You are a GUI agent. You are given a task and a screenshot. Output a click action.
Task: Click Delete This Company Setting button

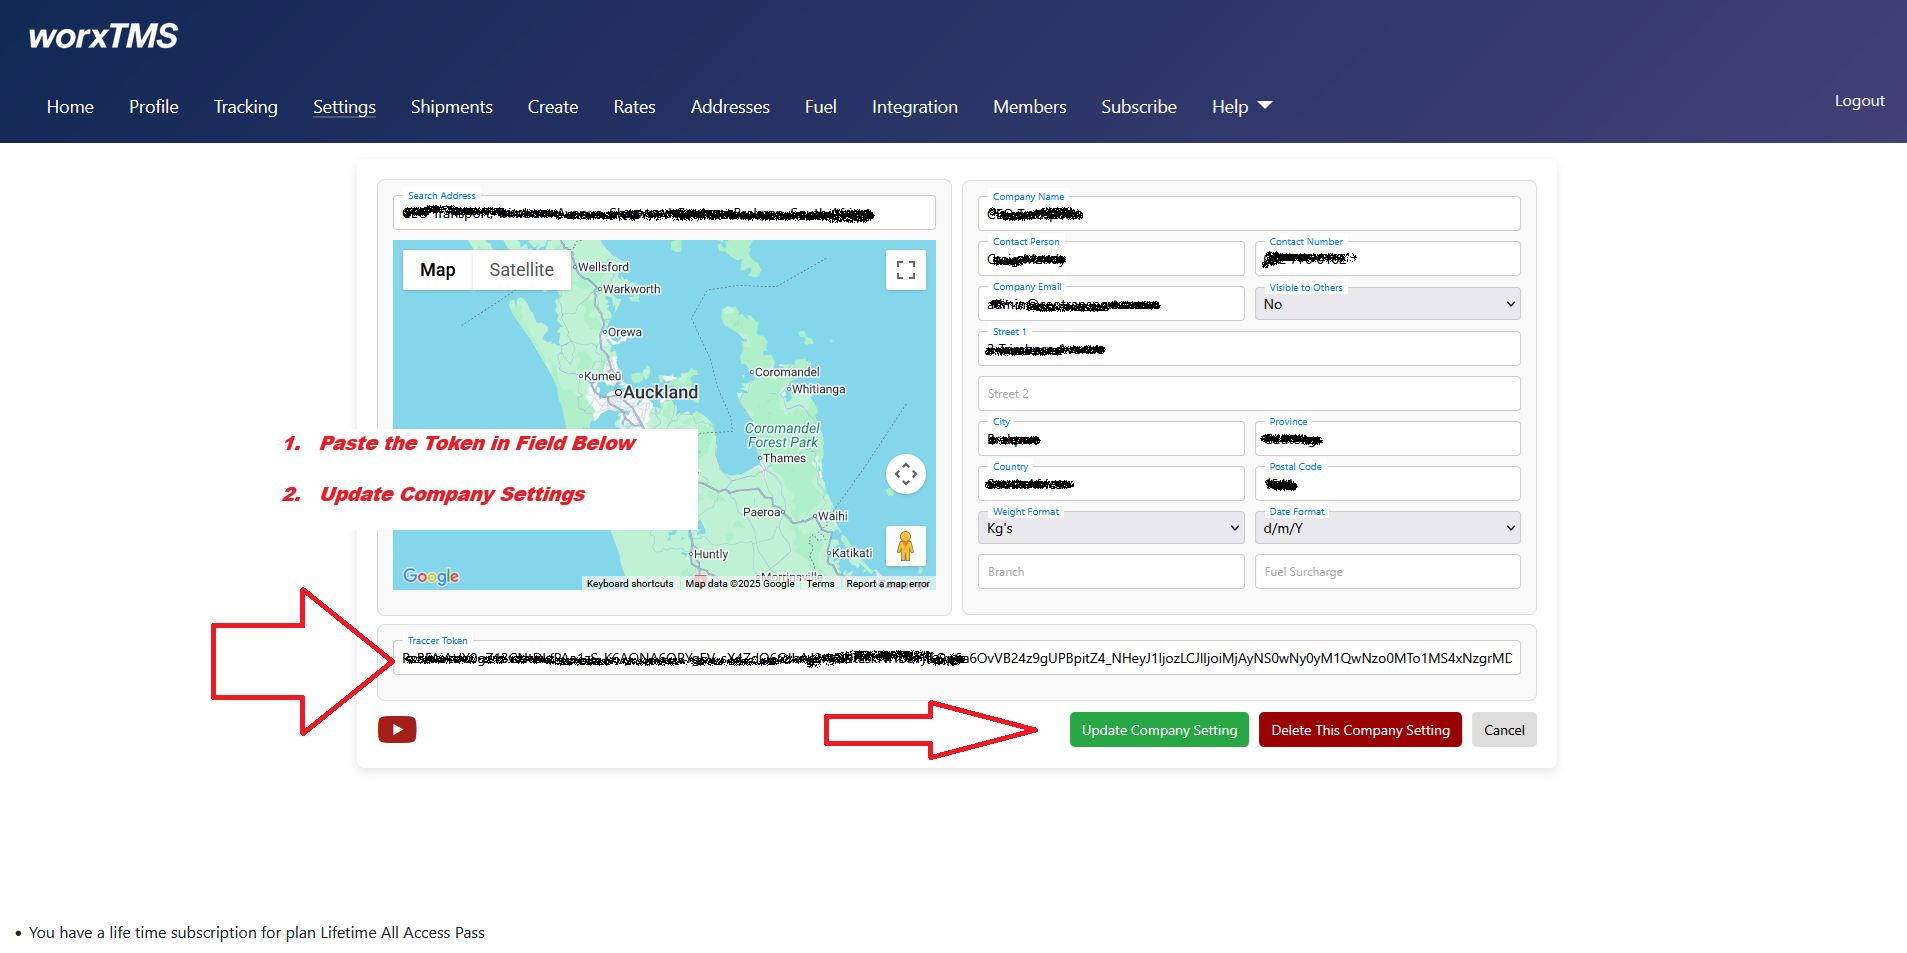click(x=1360, y=730)
